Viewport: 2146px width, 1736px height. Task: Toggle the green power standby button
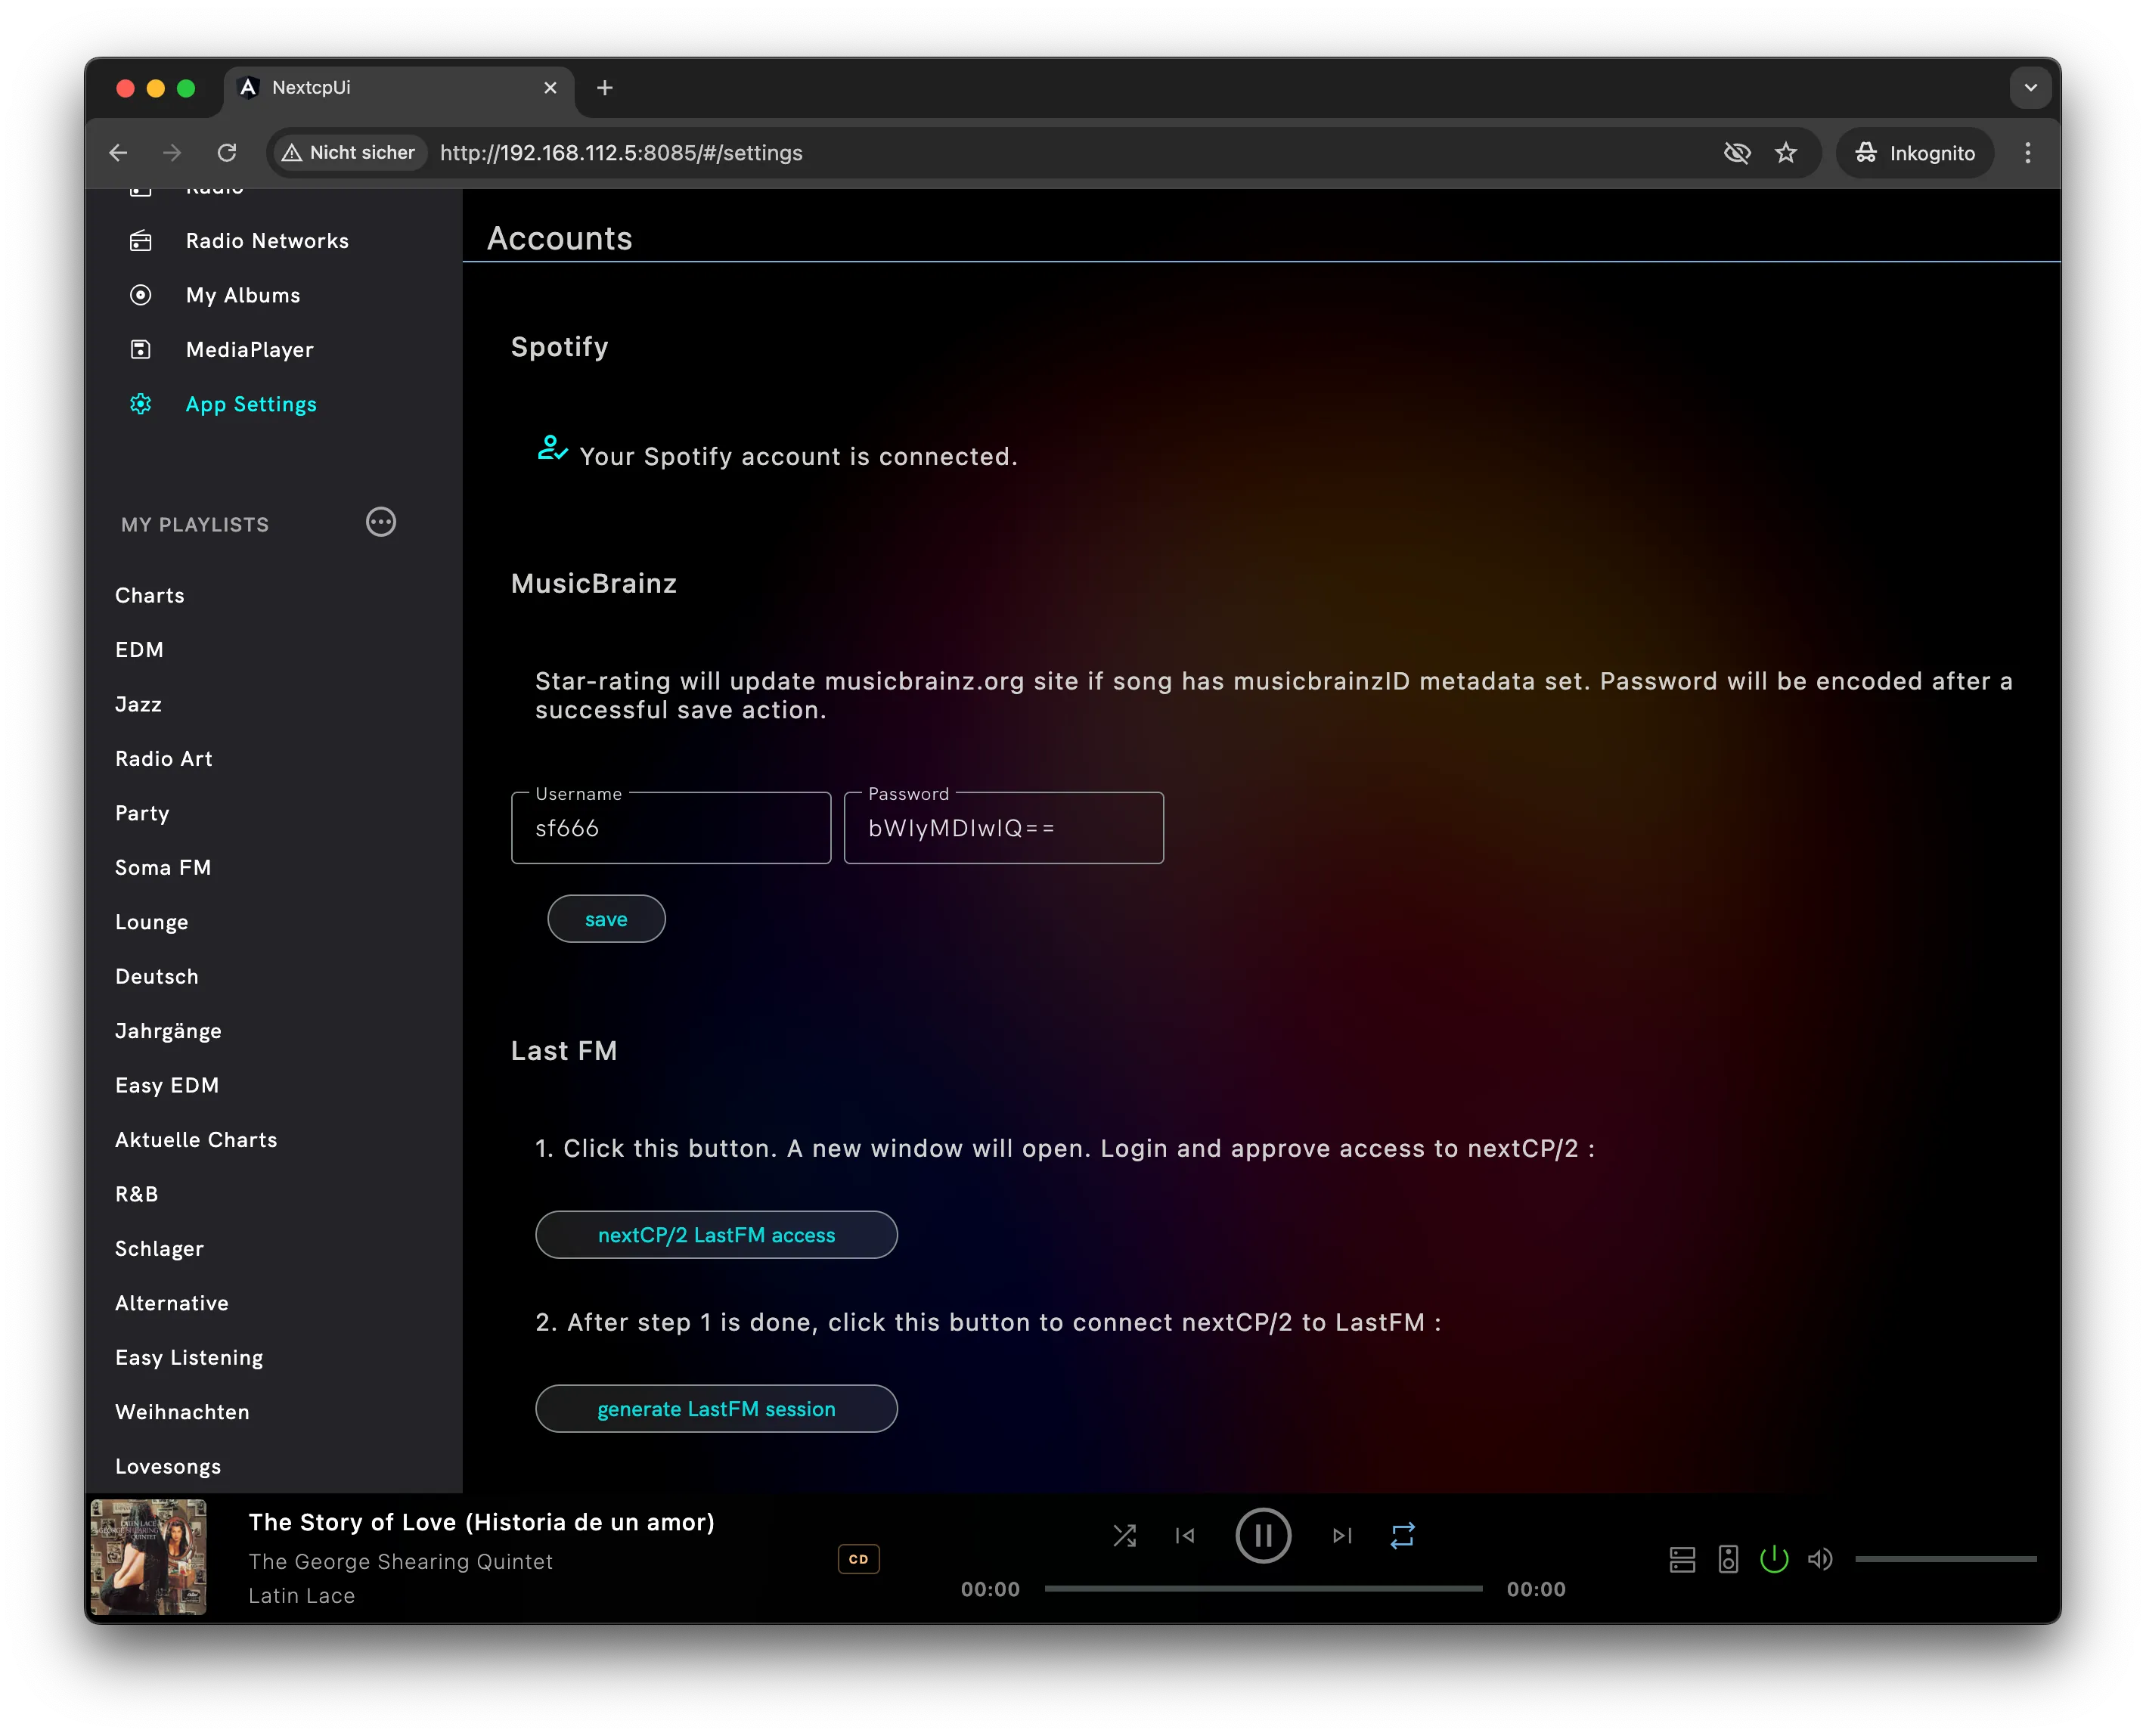(x=1774, y=1559)
